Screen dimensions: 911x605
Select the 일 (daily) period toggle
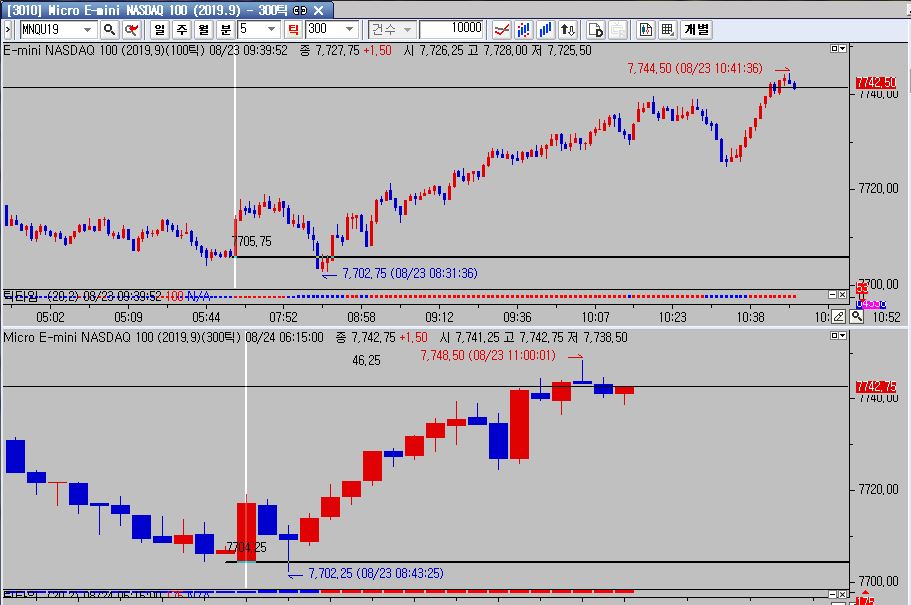160,30
